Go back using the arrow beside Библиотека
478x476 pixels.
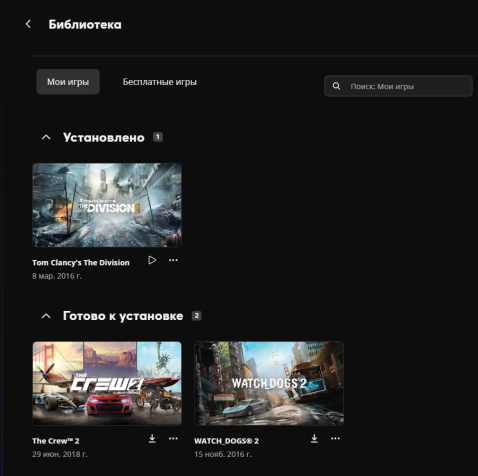(28, 24)
